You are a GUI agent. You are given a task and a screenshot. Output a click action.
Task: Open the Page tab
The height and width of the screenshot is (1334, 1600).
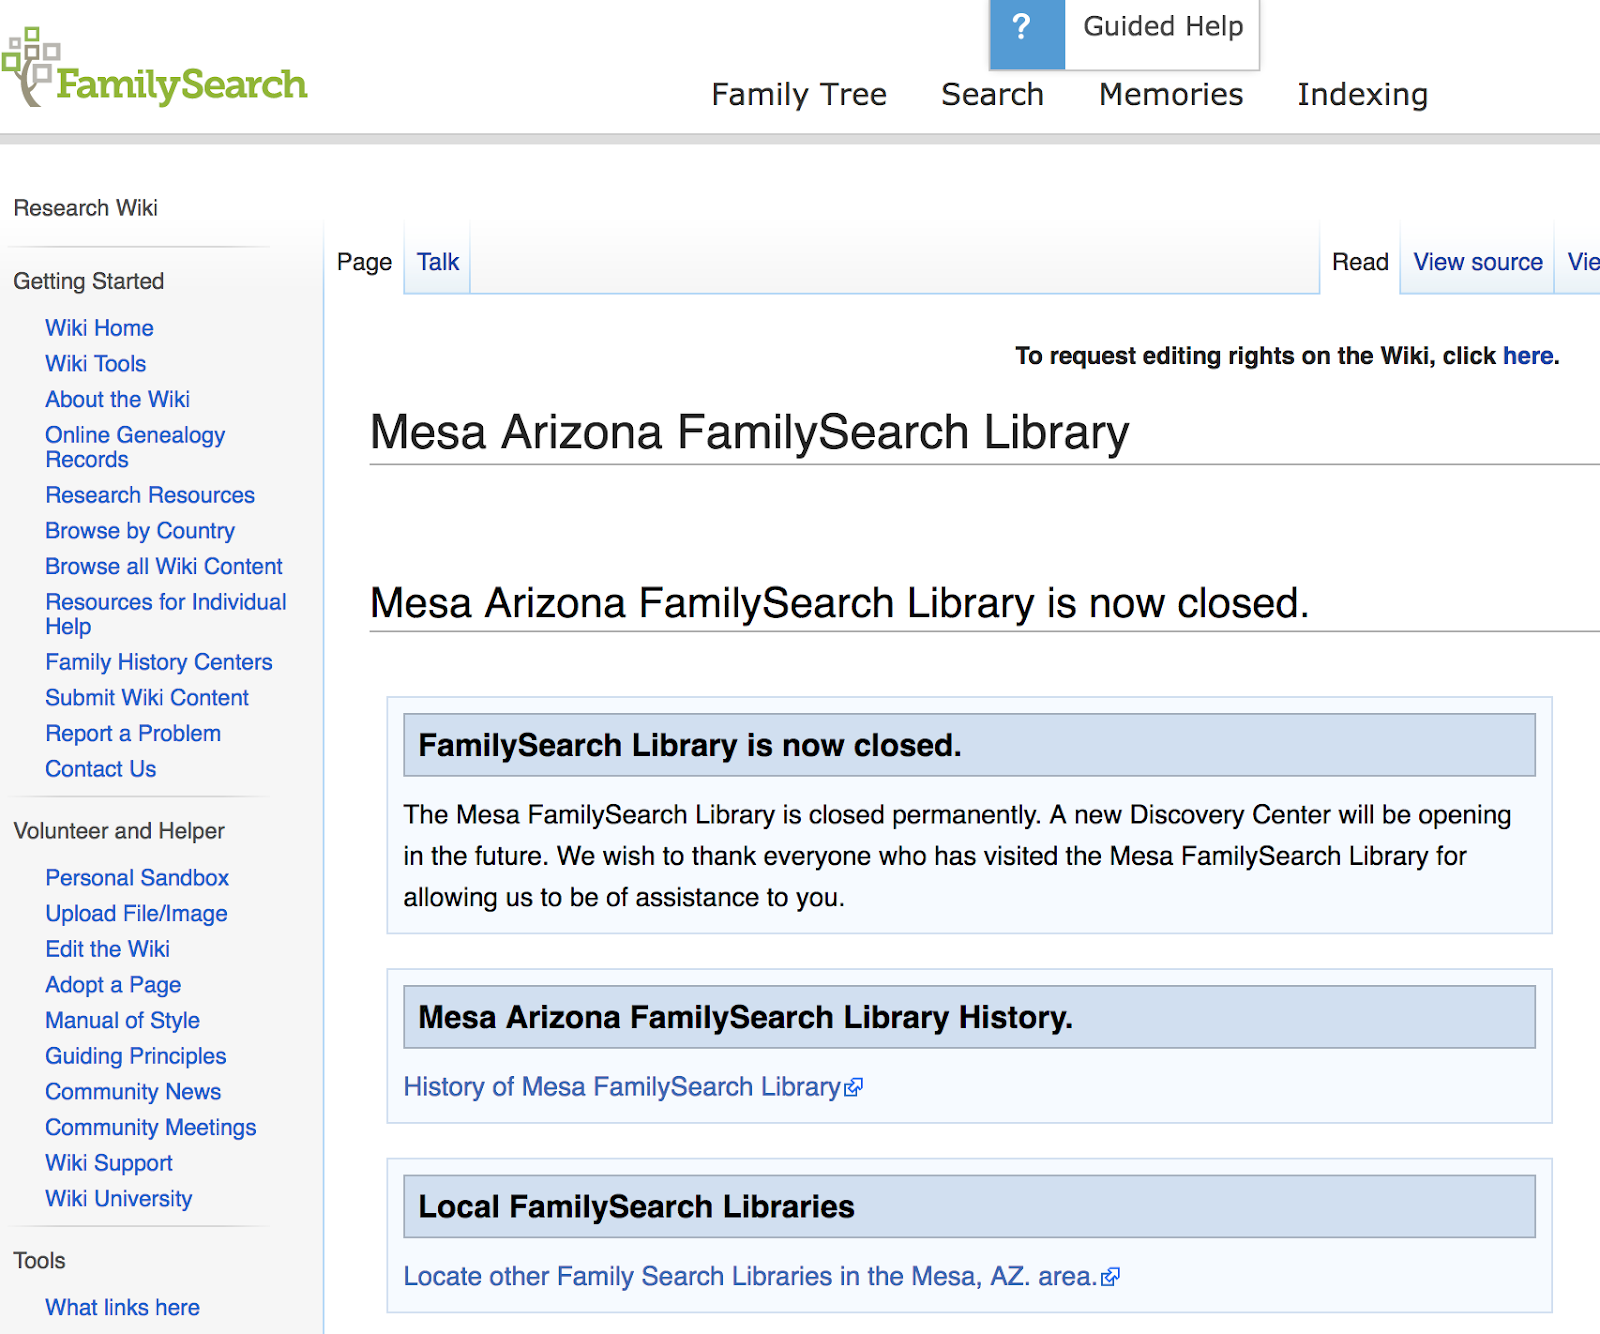tap(363, 261)
